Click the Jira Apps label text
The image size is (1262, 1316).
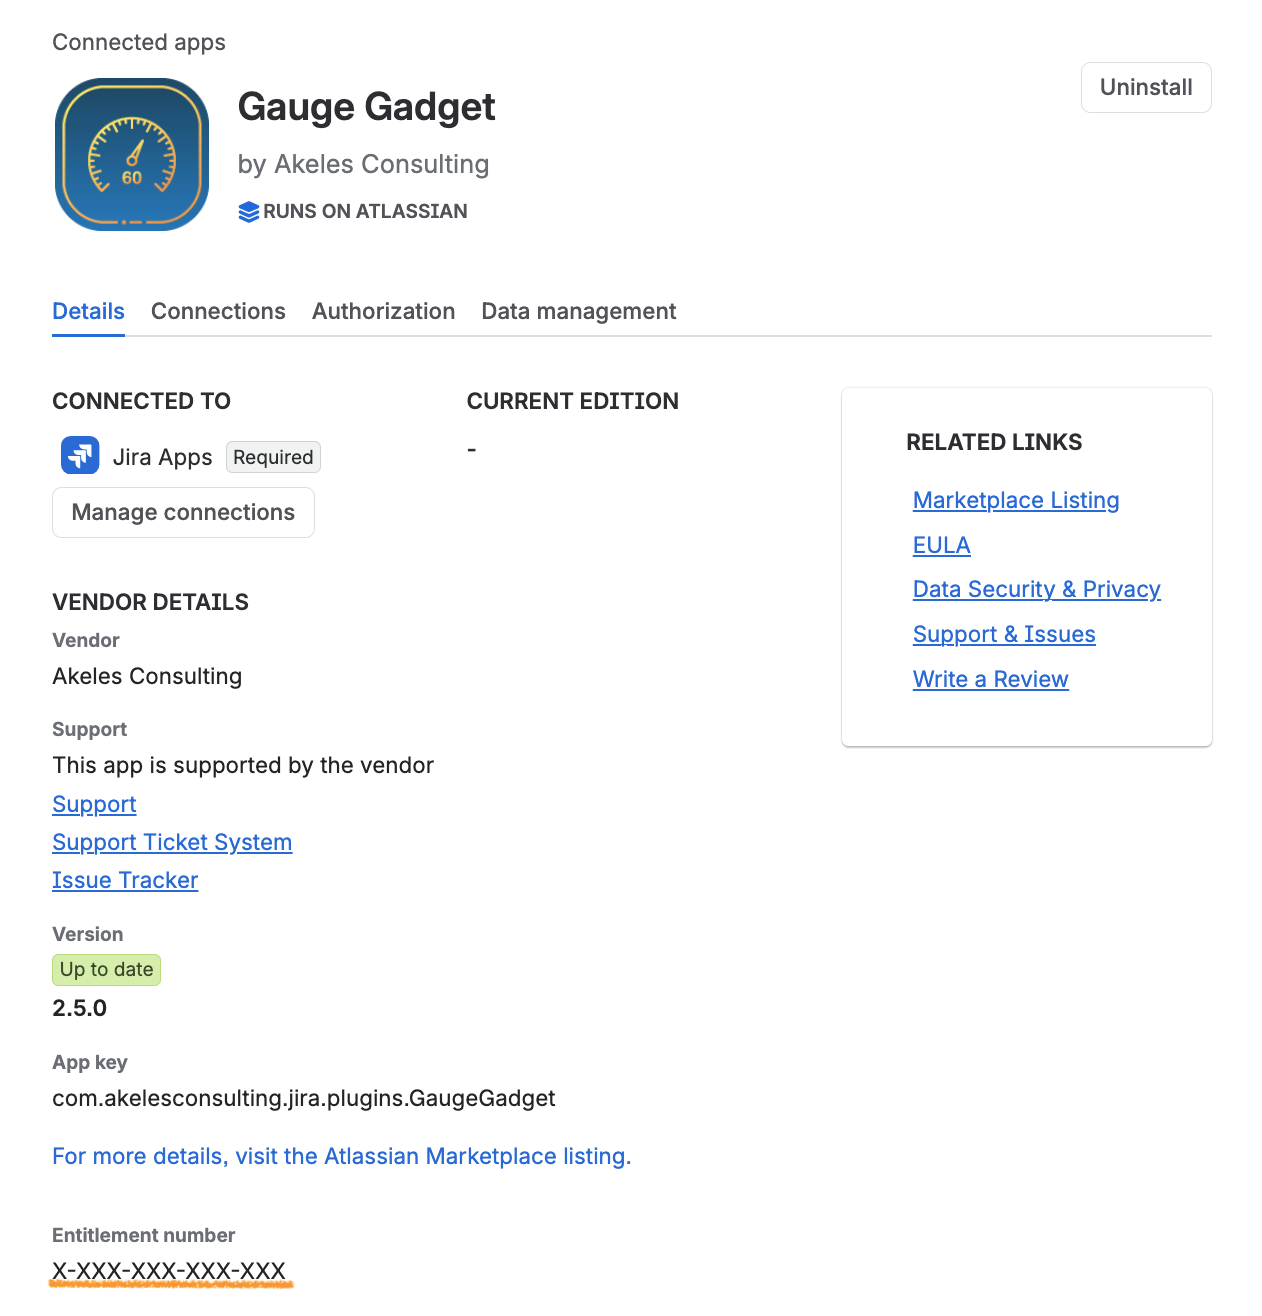pyautogui.click(x=162, y=457)
